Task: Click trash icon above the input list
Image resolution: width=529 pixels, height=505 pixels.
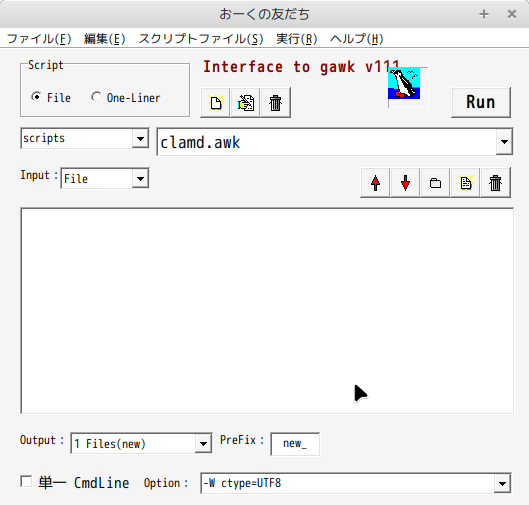Action: tap(495, 183)
